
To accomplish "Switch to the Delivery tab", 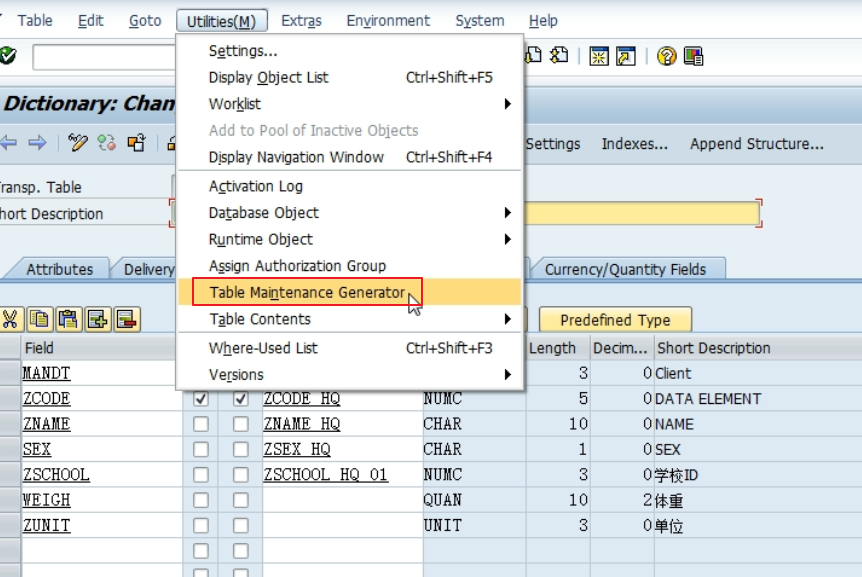I will click(148, 269).
